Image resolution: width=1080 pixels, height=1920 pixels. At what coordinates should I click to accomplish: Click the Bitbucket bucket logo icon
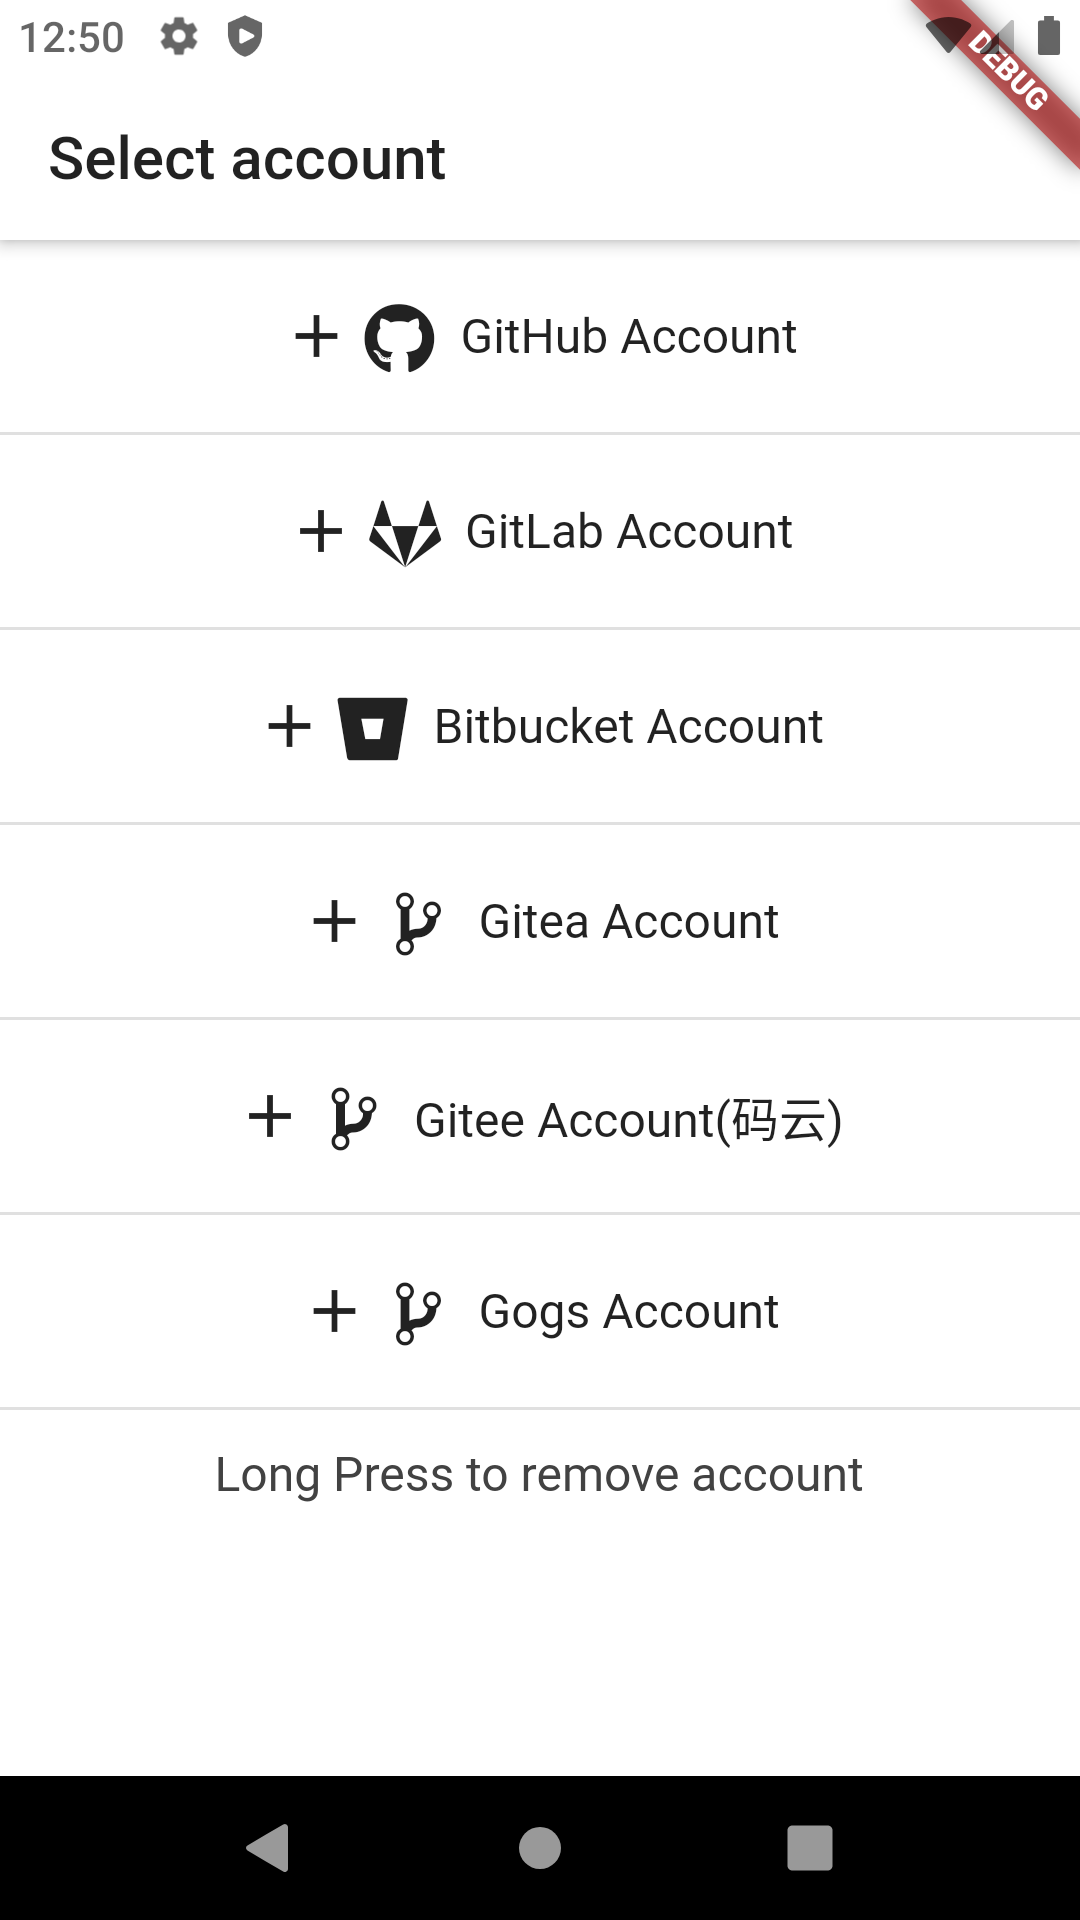(x=372, y=728)
